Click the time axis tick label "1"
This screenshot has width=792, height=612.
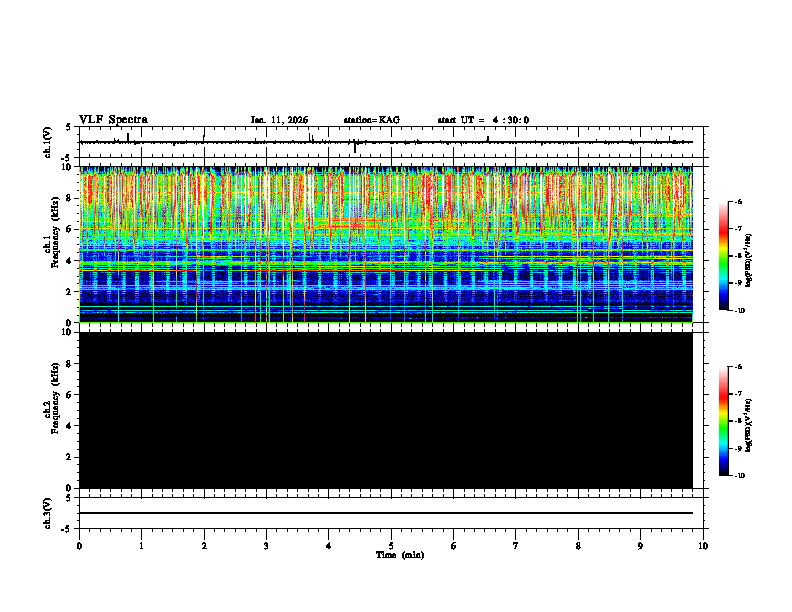pyautogui.click(x=141, y=546)
